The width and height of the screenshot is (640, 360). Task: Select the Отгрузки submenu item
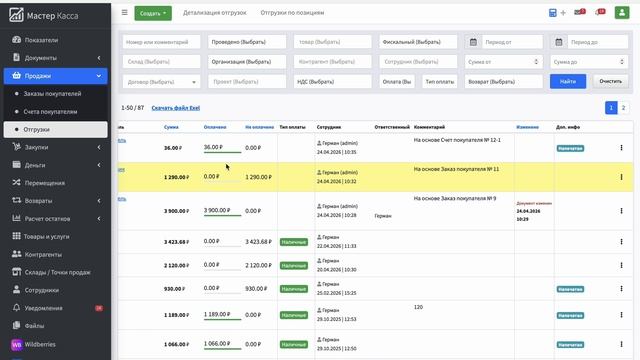56,129
